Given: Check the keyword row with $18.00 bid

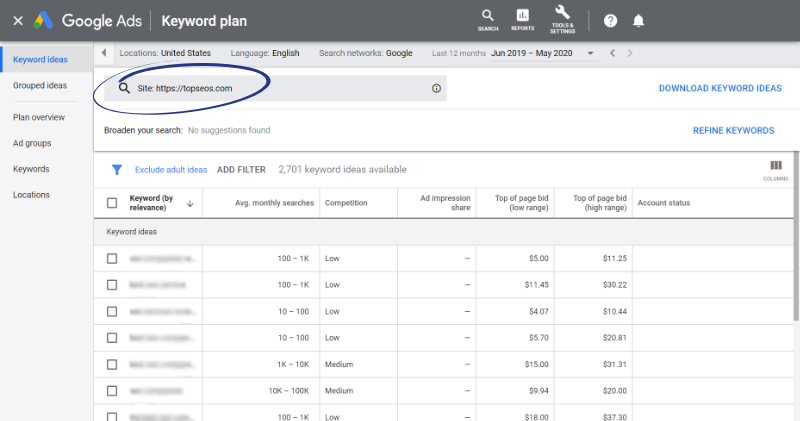Looking at the screenshot, I should coord(112,416).
